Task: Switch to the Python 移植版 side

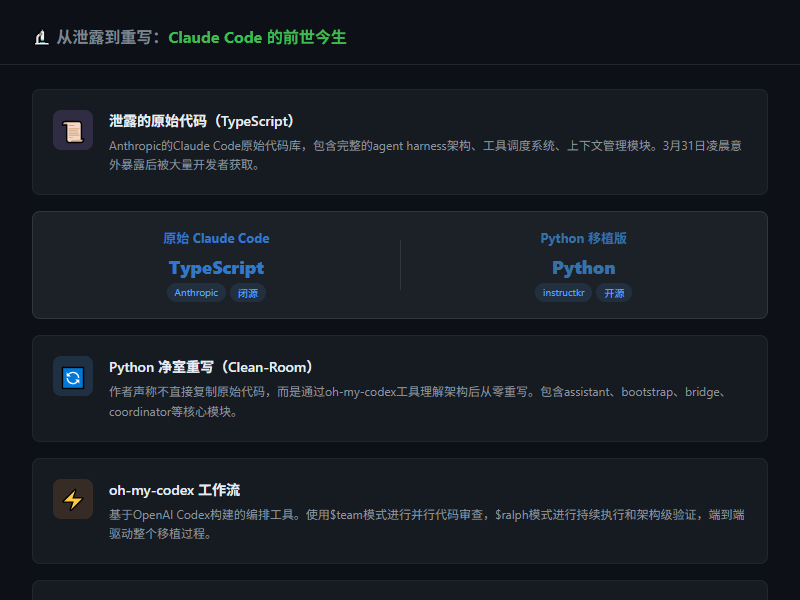Action: (x=583, y=238)
